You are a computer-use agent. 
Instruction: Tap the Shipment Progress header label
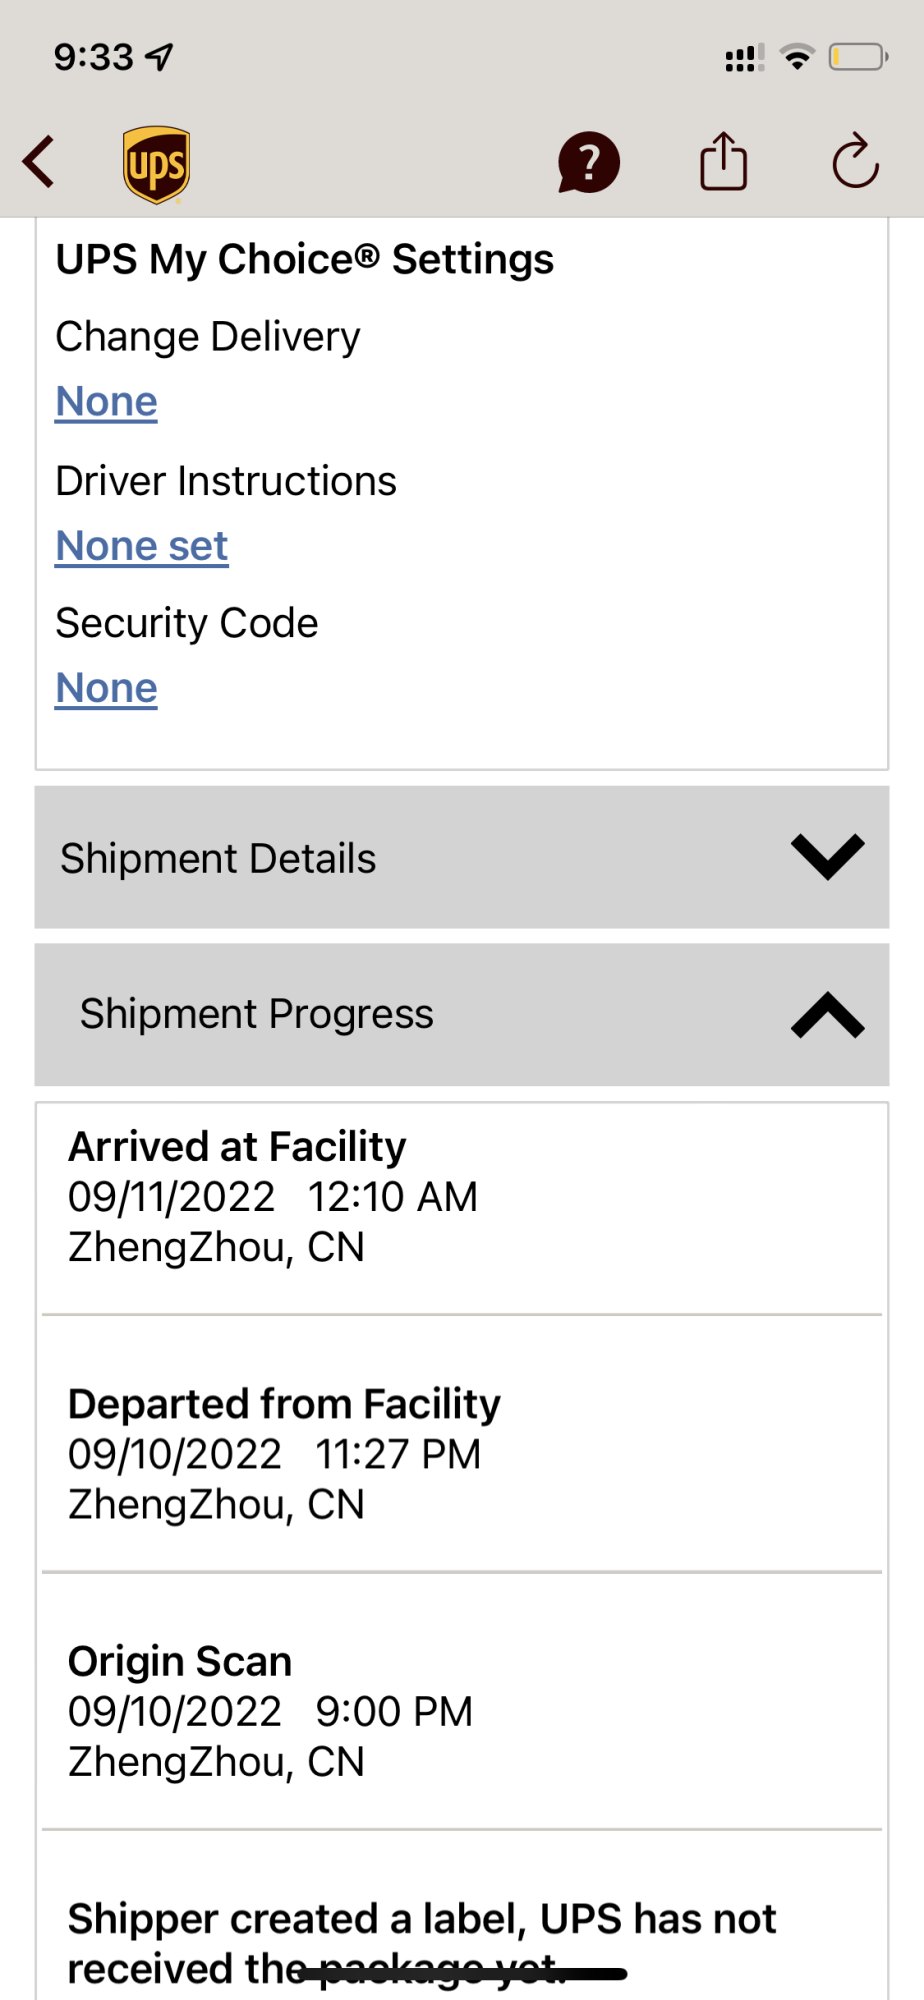click(256, 1014)
